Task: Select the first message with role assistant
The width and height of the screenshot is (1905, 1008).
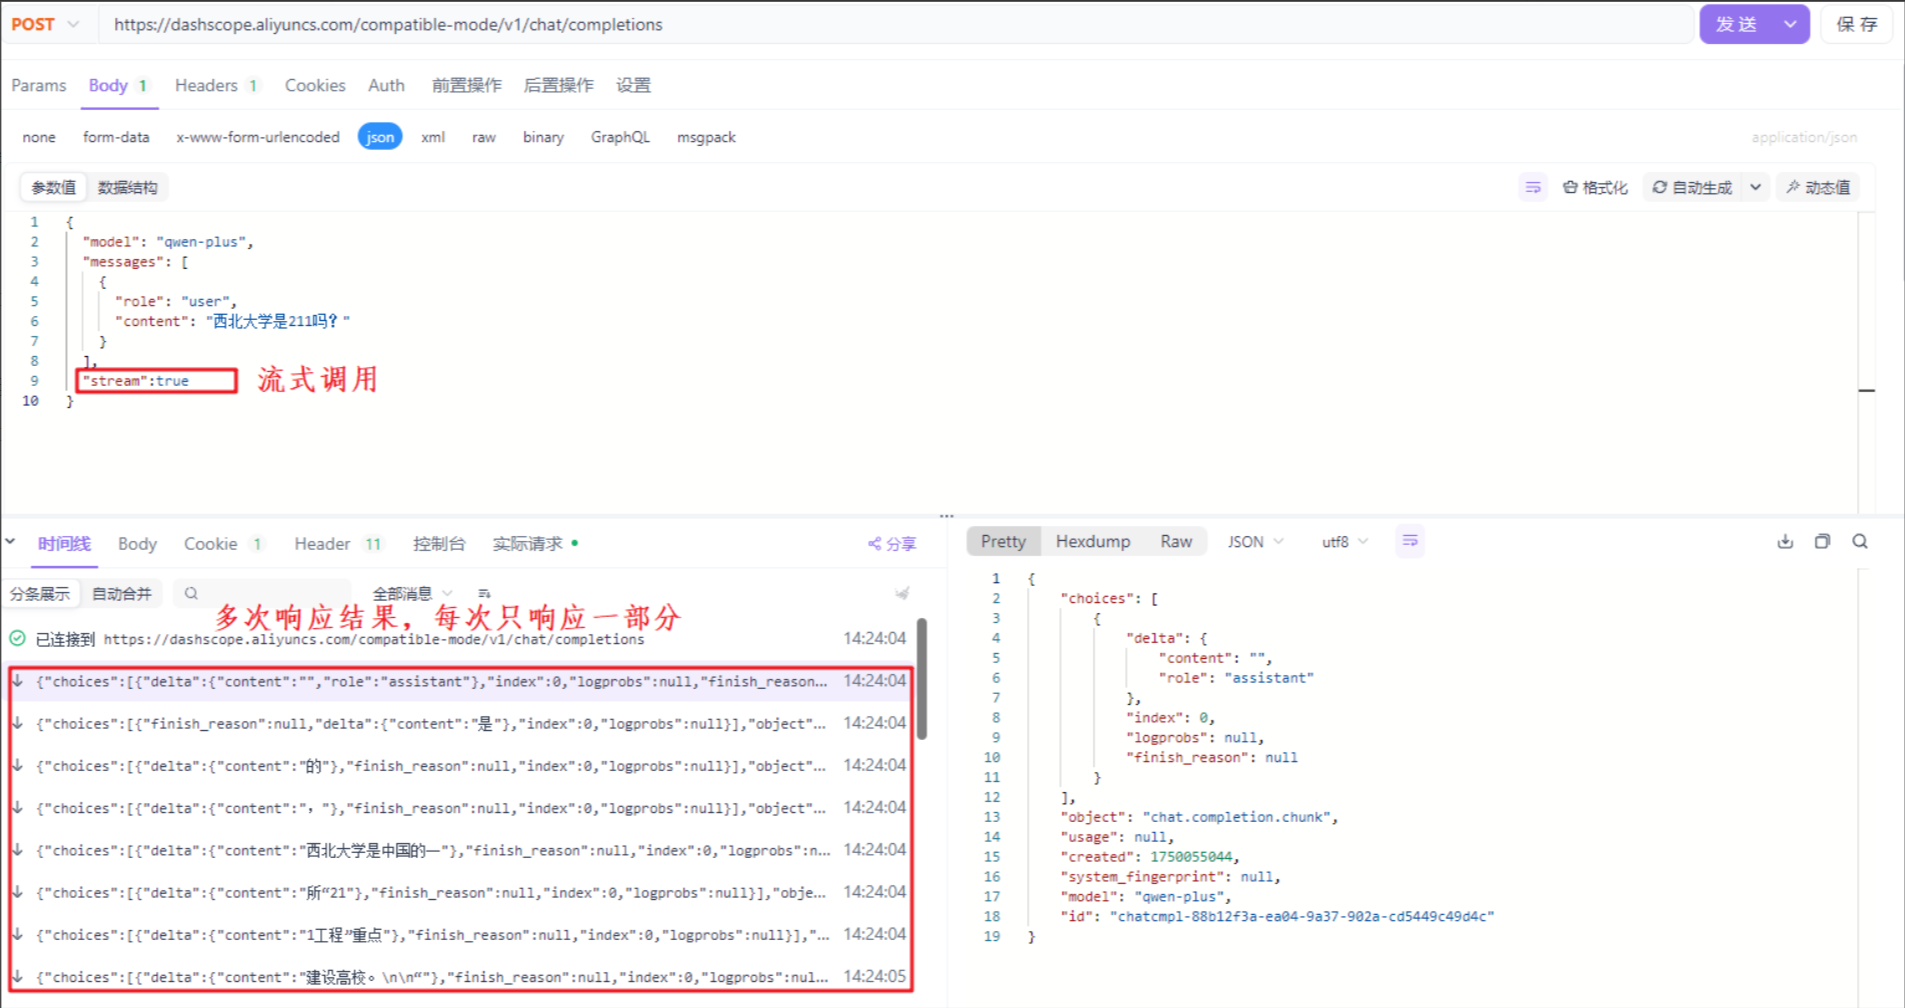Action: tap(460, 682)
